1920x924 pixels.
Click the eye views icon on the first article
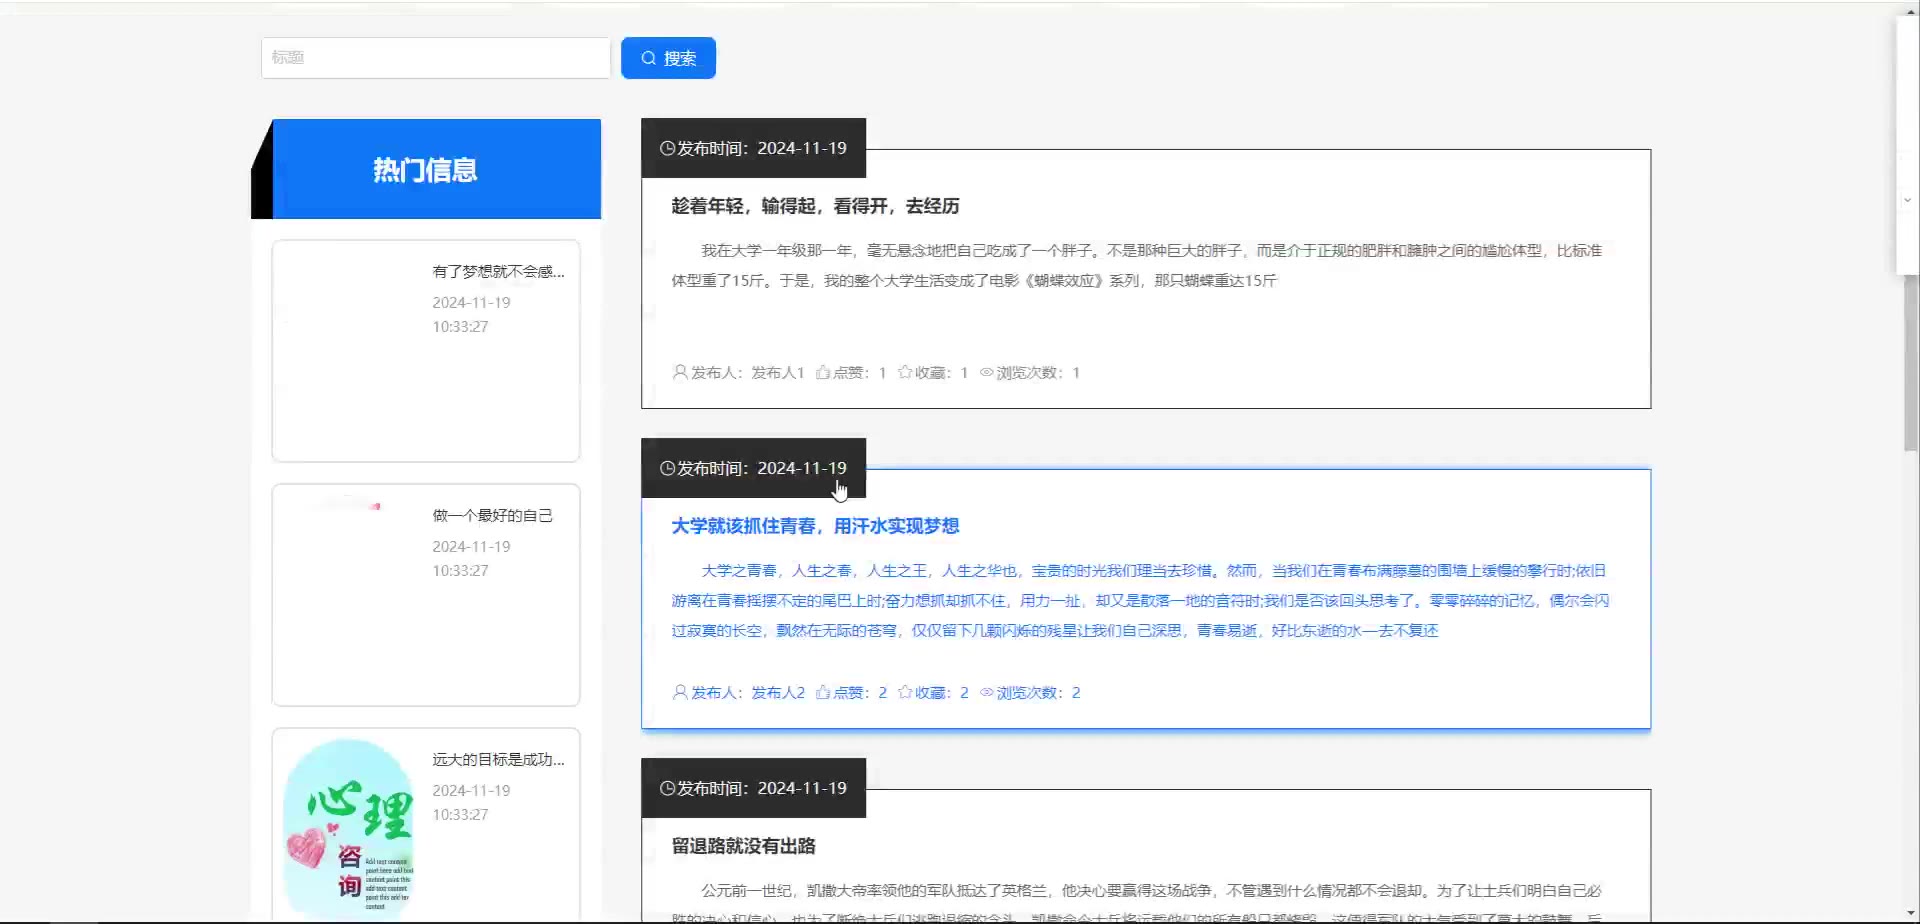986,373
